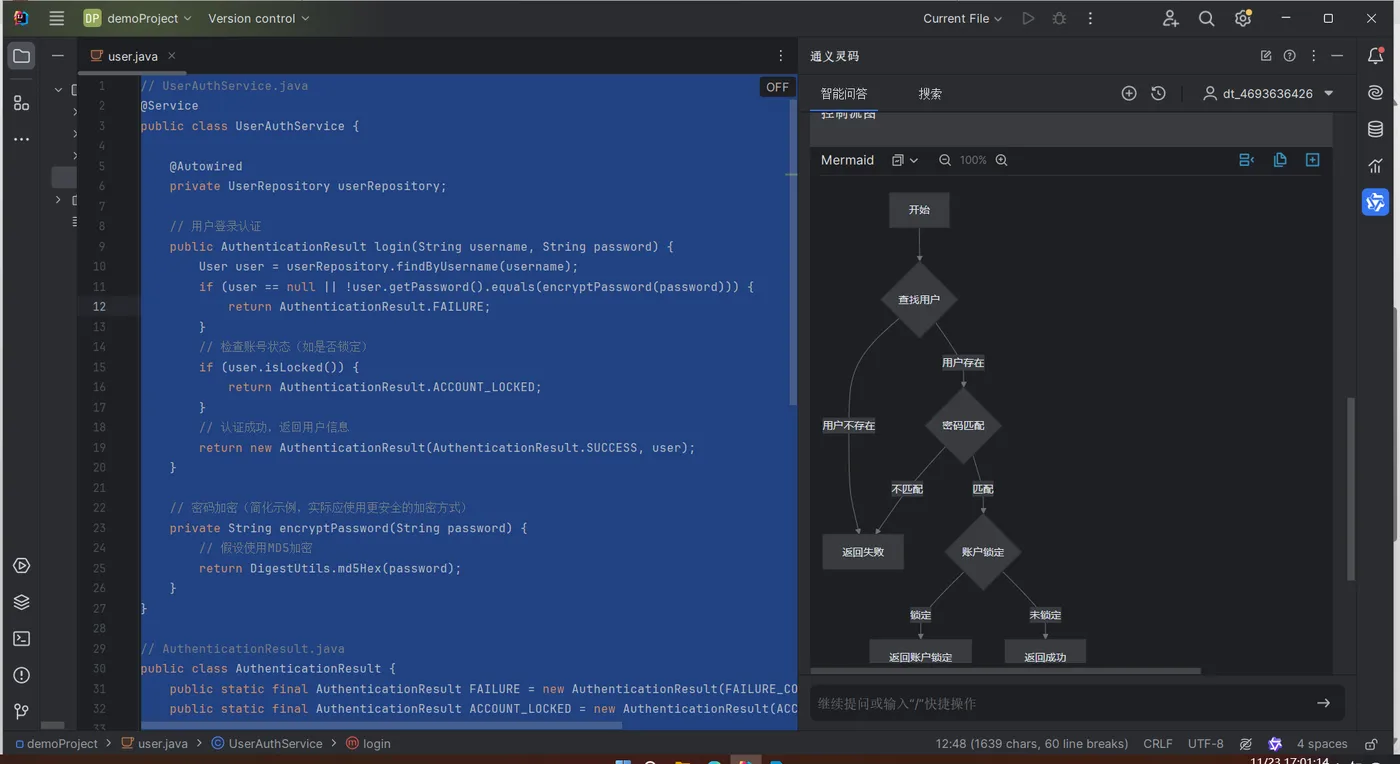Click the feedback edit icon in Tongyi panel

(1266, 56)
